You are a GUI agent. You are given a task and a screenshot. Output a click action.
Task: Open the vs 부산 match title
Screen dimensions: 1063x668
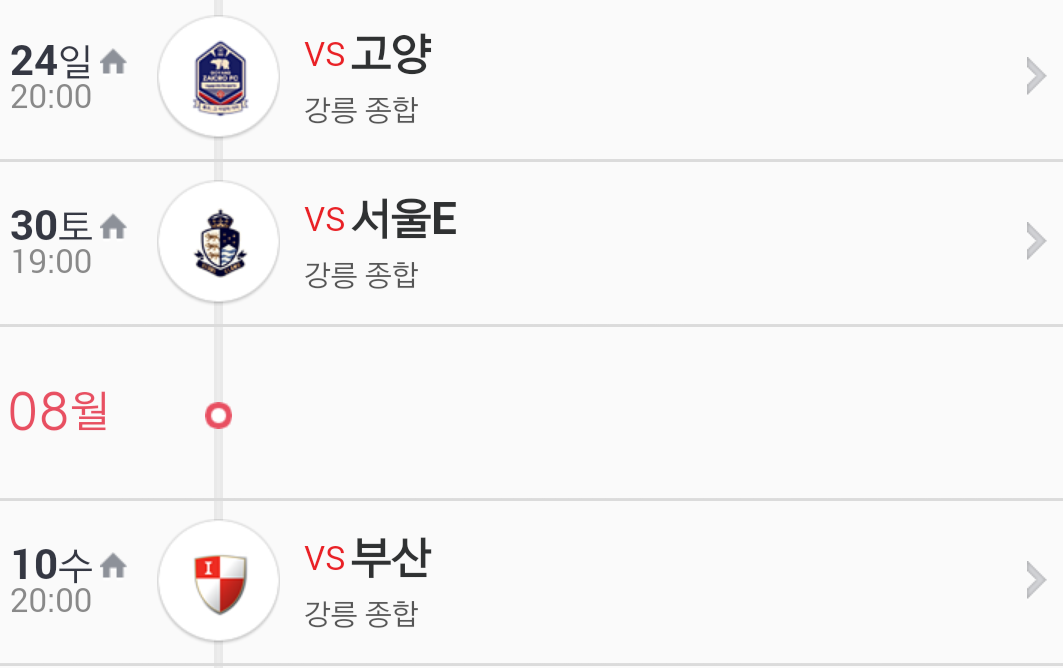pos(367,557)
